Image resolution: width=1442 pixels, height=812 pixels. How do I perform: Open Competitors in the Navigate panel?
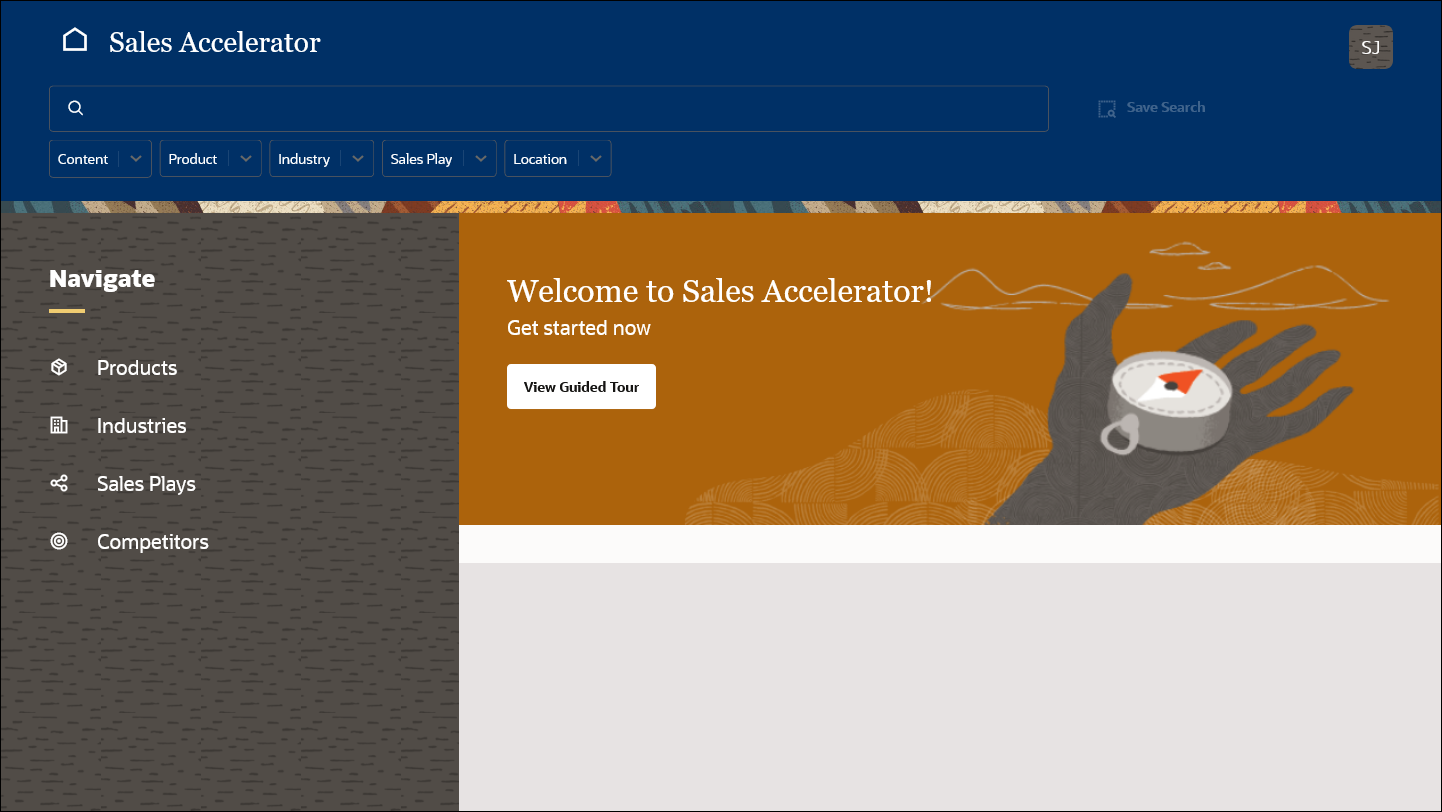coord(152,541)
